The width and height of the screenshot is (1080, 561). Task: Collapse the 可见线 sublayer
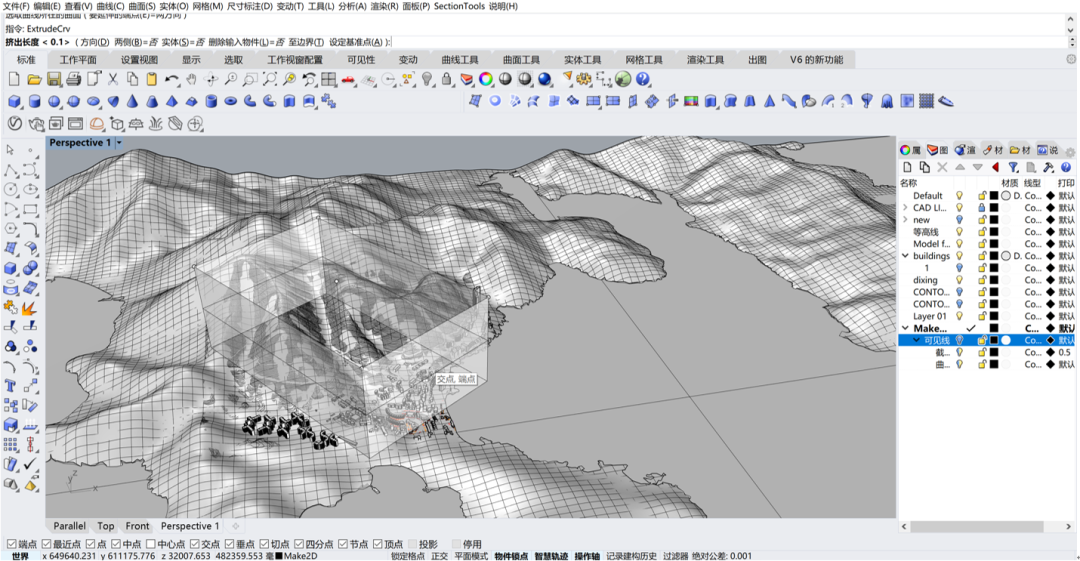(x=916, y=340)
